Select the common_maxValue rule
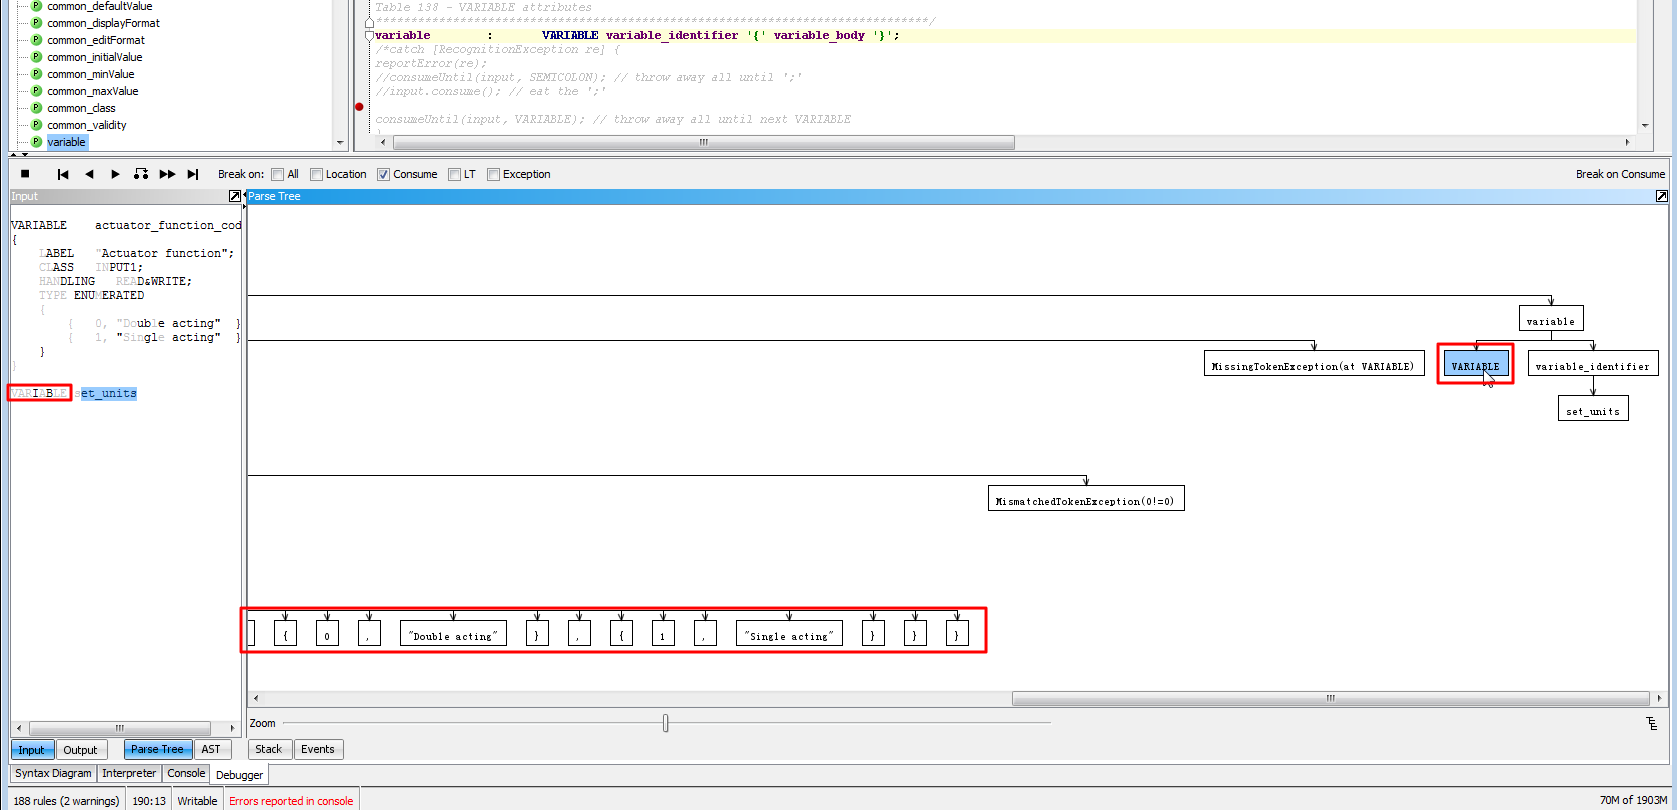 (93, 91)
